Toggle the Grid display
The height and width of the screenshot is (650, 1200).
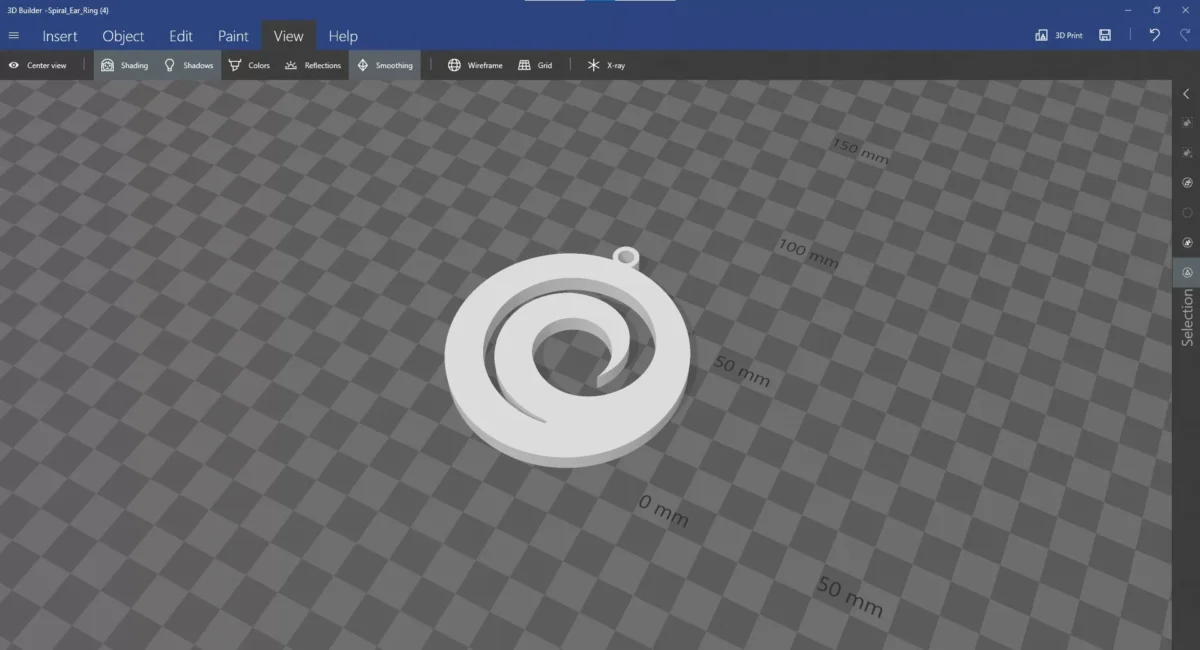(535, 65)
